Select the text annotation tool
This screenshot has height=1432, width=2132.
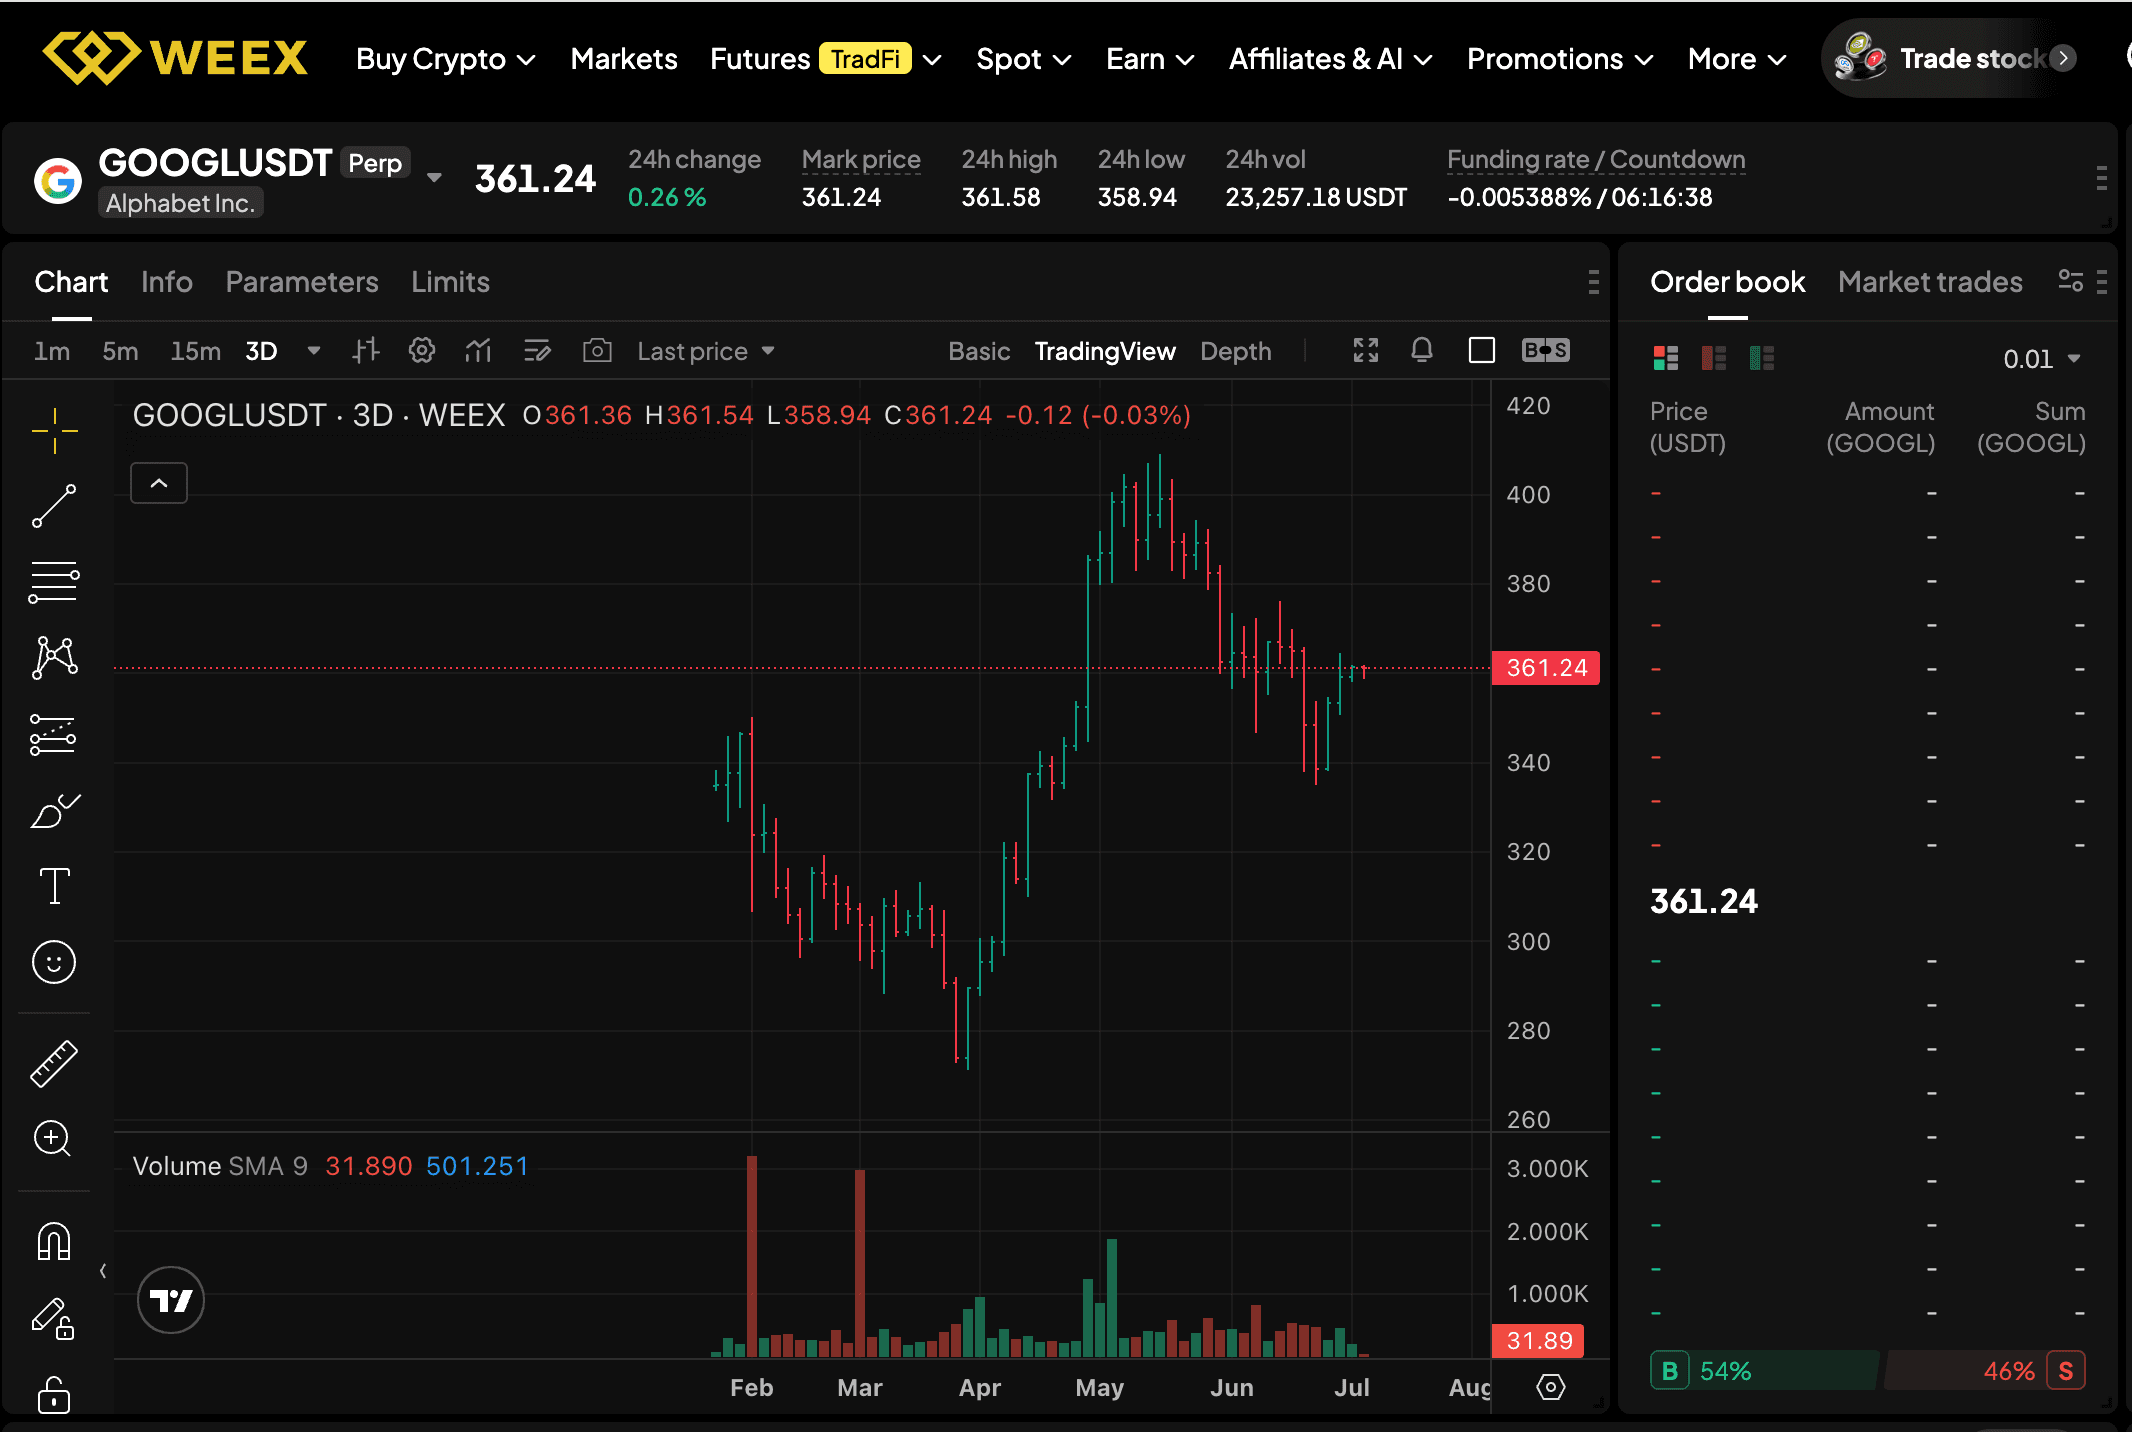[x=54, y=886]
